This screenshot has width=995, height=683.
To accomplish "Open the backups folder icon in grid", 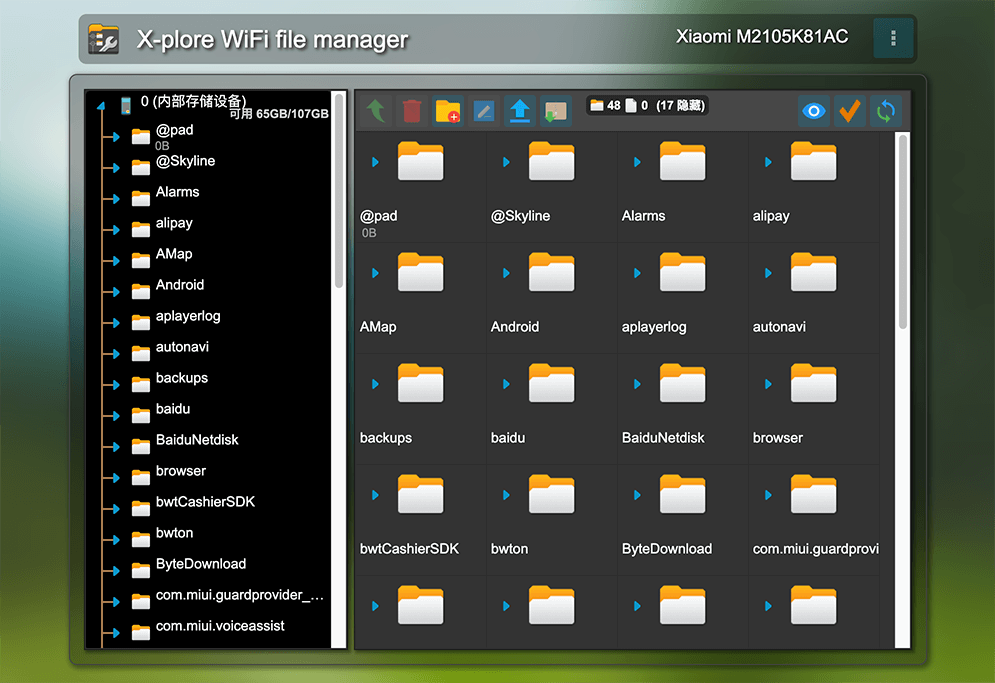I will point(420,383).
